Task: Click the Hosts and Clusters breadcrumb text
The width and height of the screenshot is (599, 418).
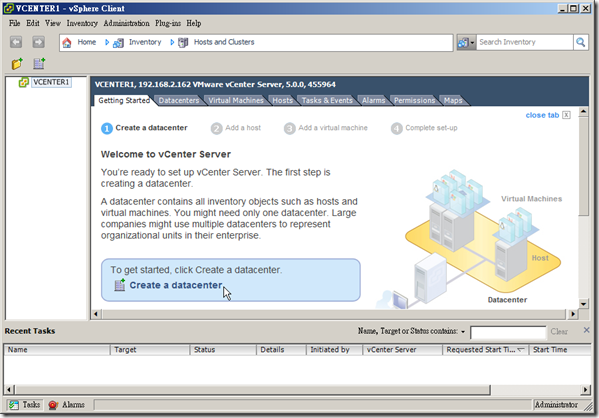Action: (x=224, y=42)
